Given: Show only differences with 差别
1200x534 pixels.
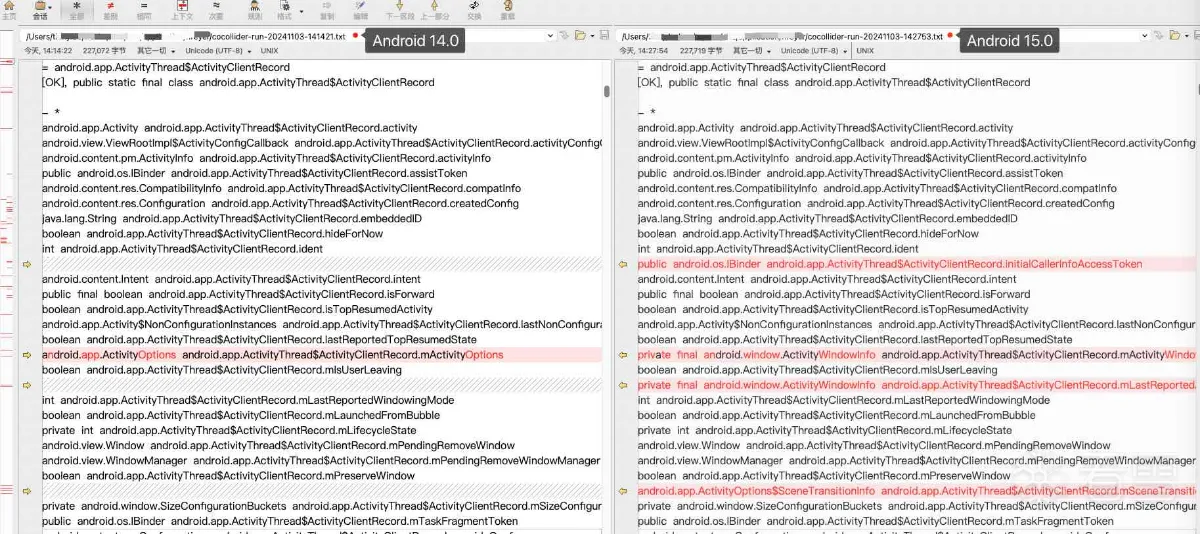Looking at the screenshot, I should 110,10.
